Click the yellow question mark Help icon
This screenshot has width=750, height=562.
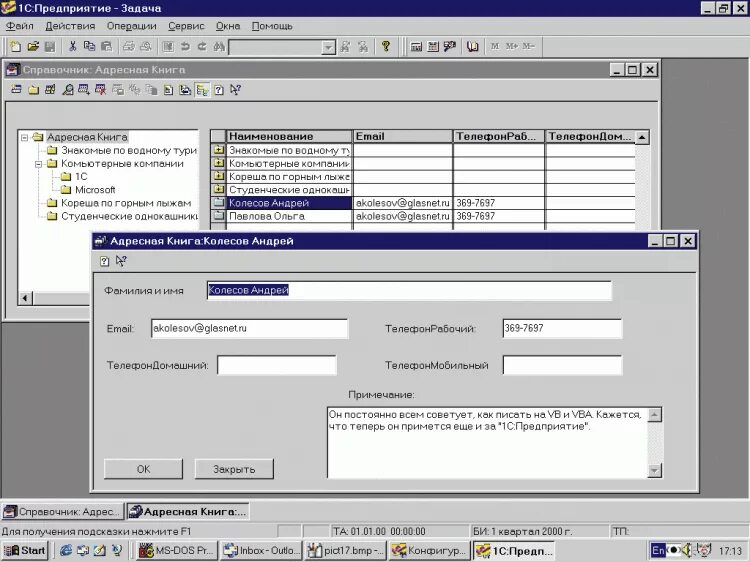tap(386, 46)
